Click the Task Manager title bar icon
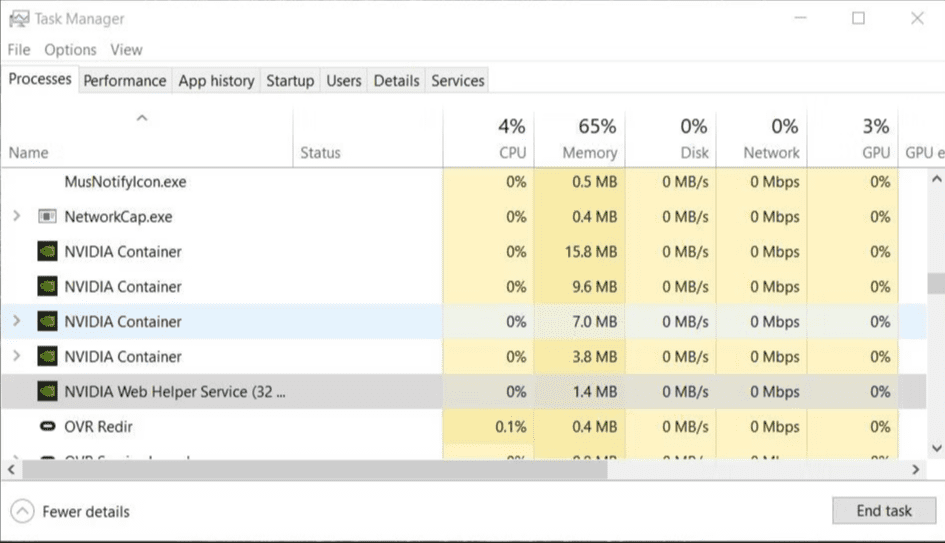This screenshot has height=543, width=945. tap(18, 18)
